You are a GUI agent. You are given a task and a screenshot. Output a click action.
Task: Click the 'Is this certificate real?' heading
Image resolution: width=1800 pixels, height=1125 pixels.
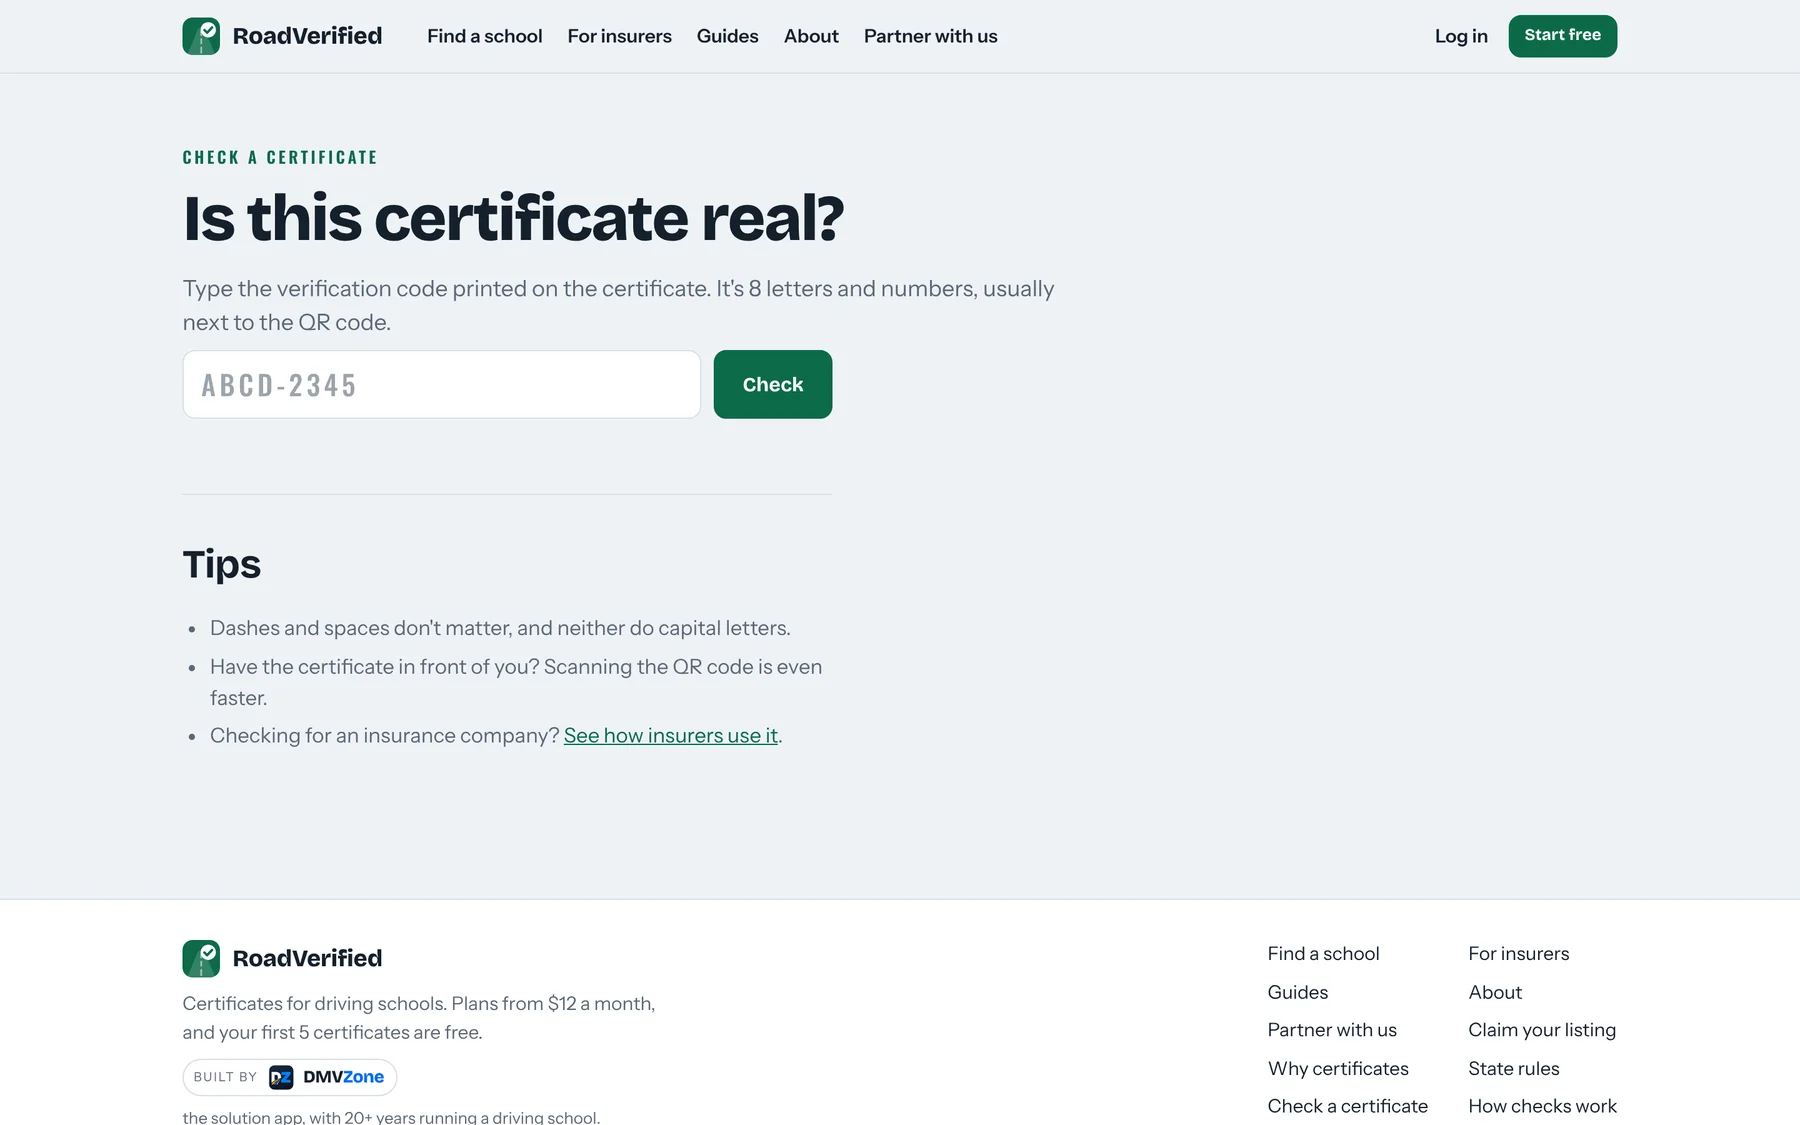pos(513,218)
